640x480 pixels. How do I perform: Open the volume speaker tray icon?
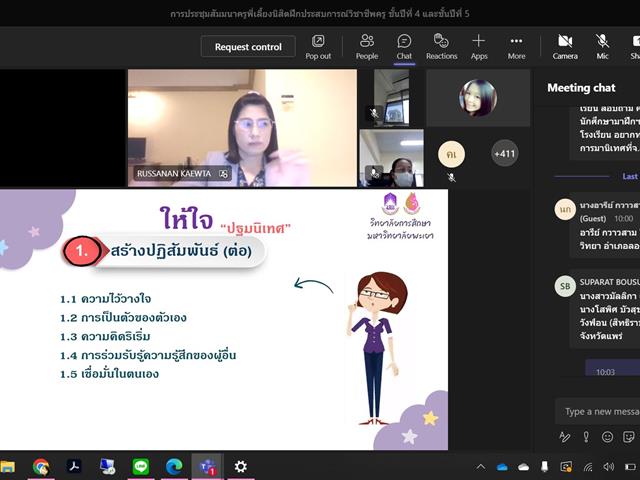(609, 467)
